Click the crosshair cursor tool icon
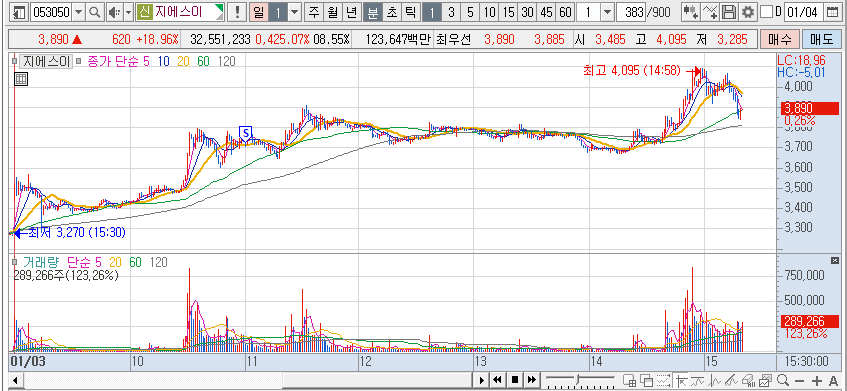The width and height of the screenshot is (847, 391). click(x=681, y=380)
